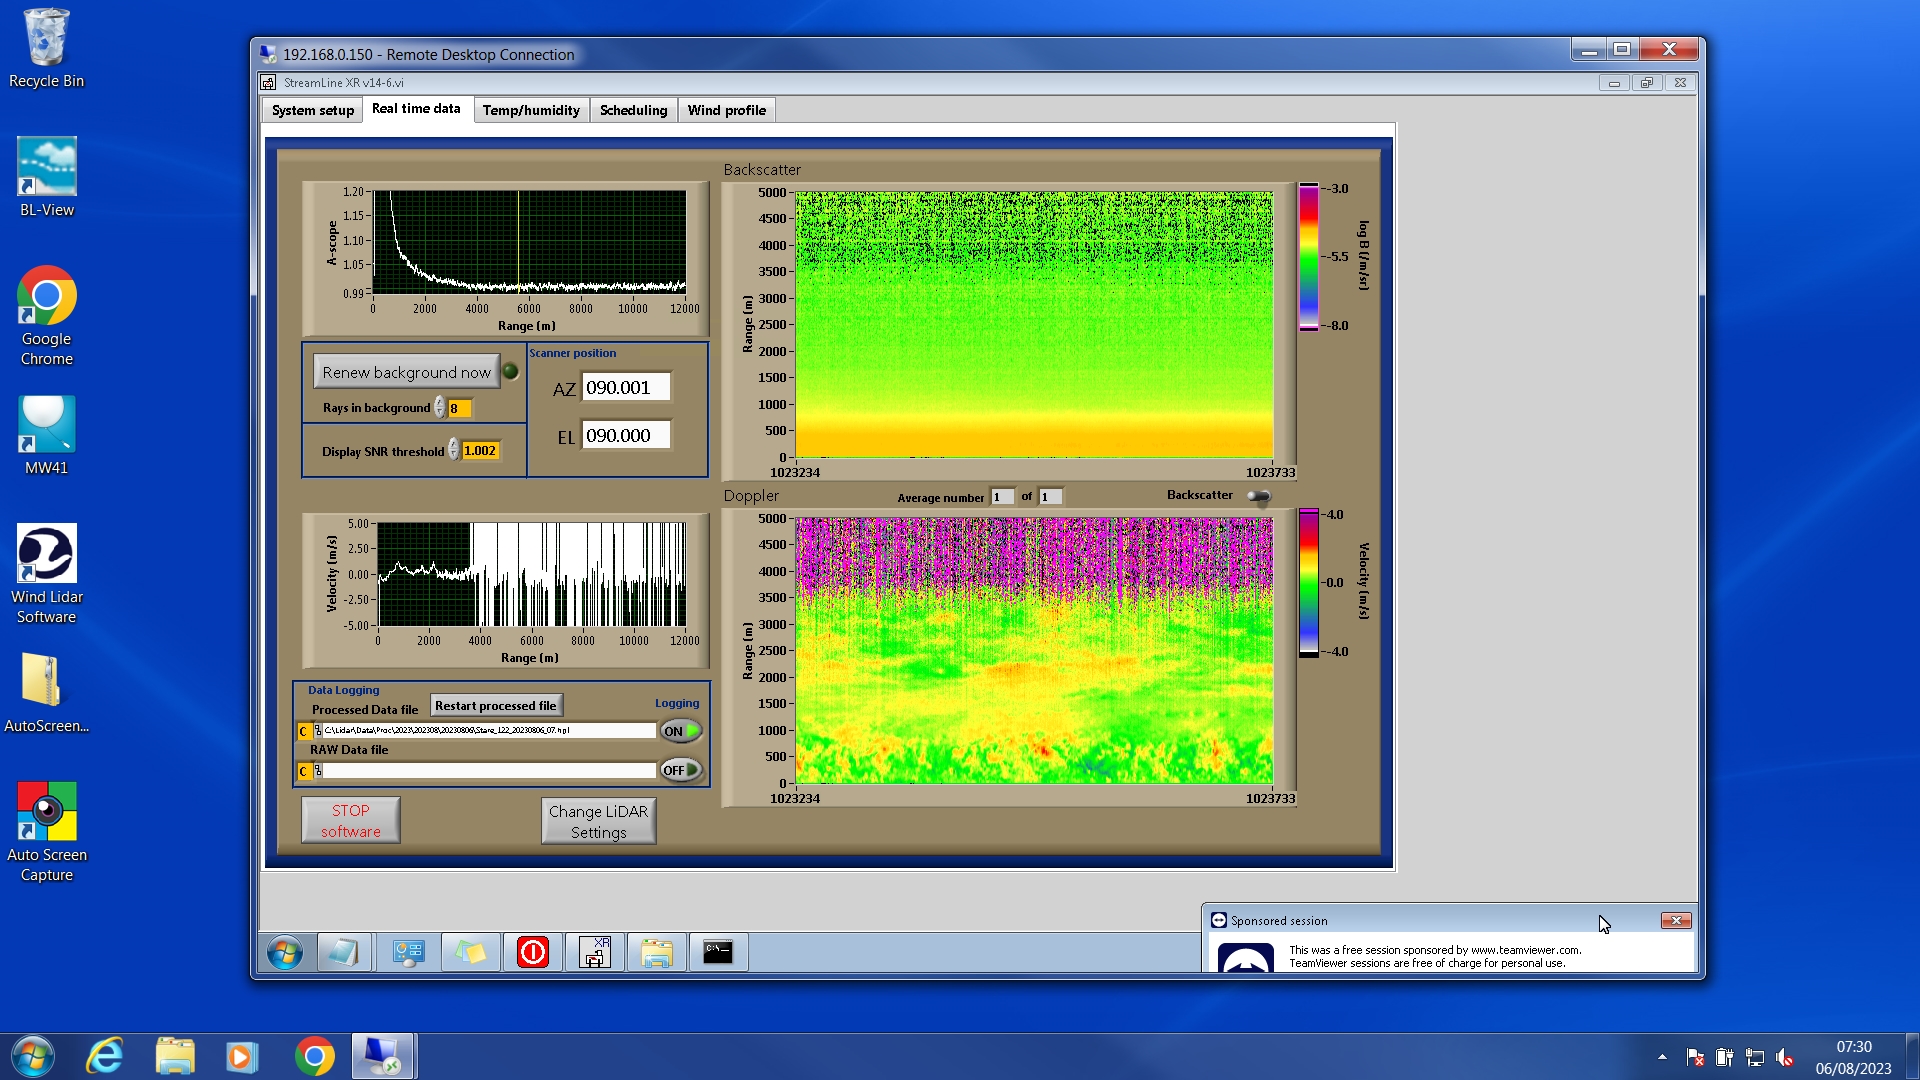
Task: Launch Auto Screen Capture desktop icon
Action: [x=46, y=832]
